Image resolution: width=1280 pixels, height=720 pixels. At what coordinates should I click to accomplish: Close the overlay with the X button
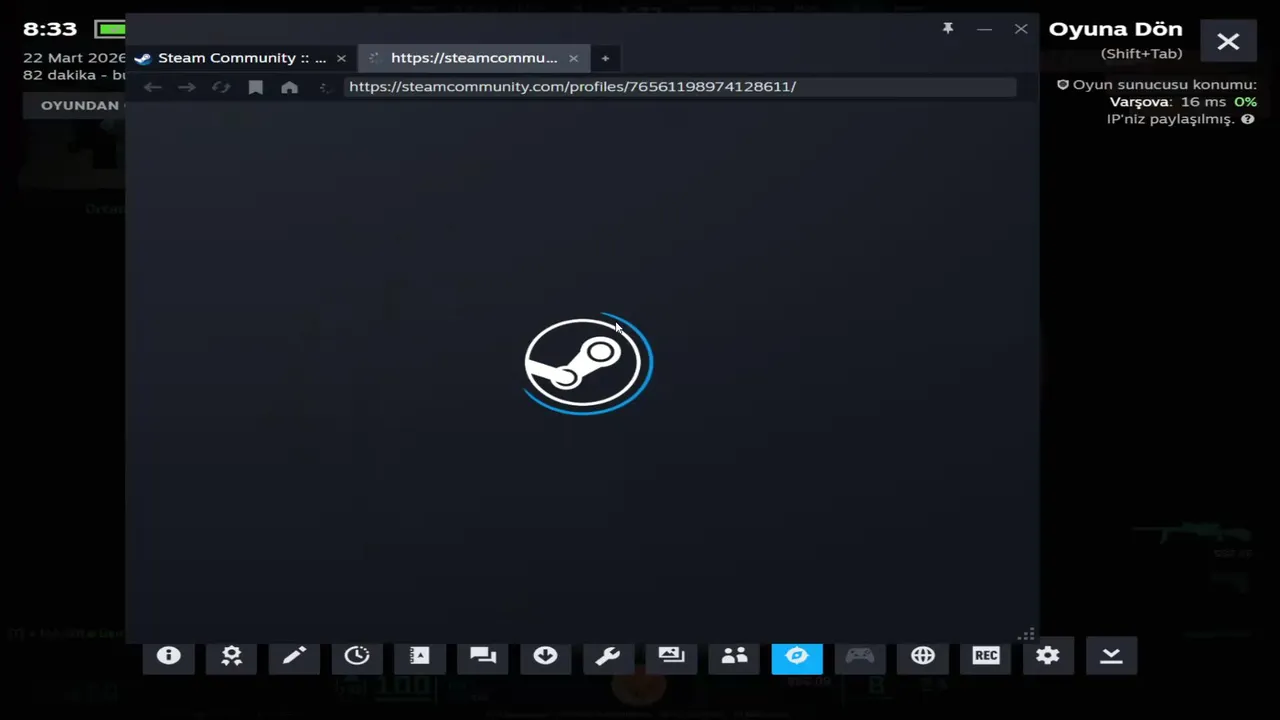[1228, 41]
